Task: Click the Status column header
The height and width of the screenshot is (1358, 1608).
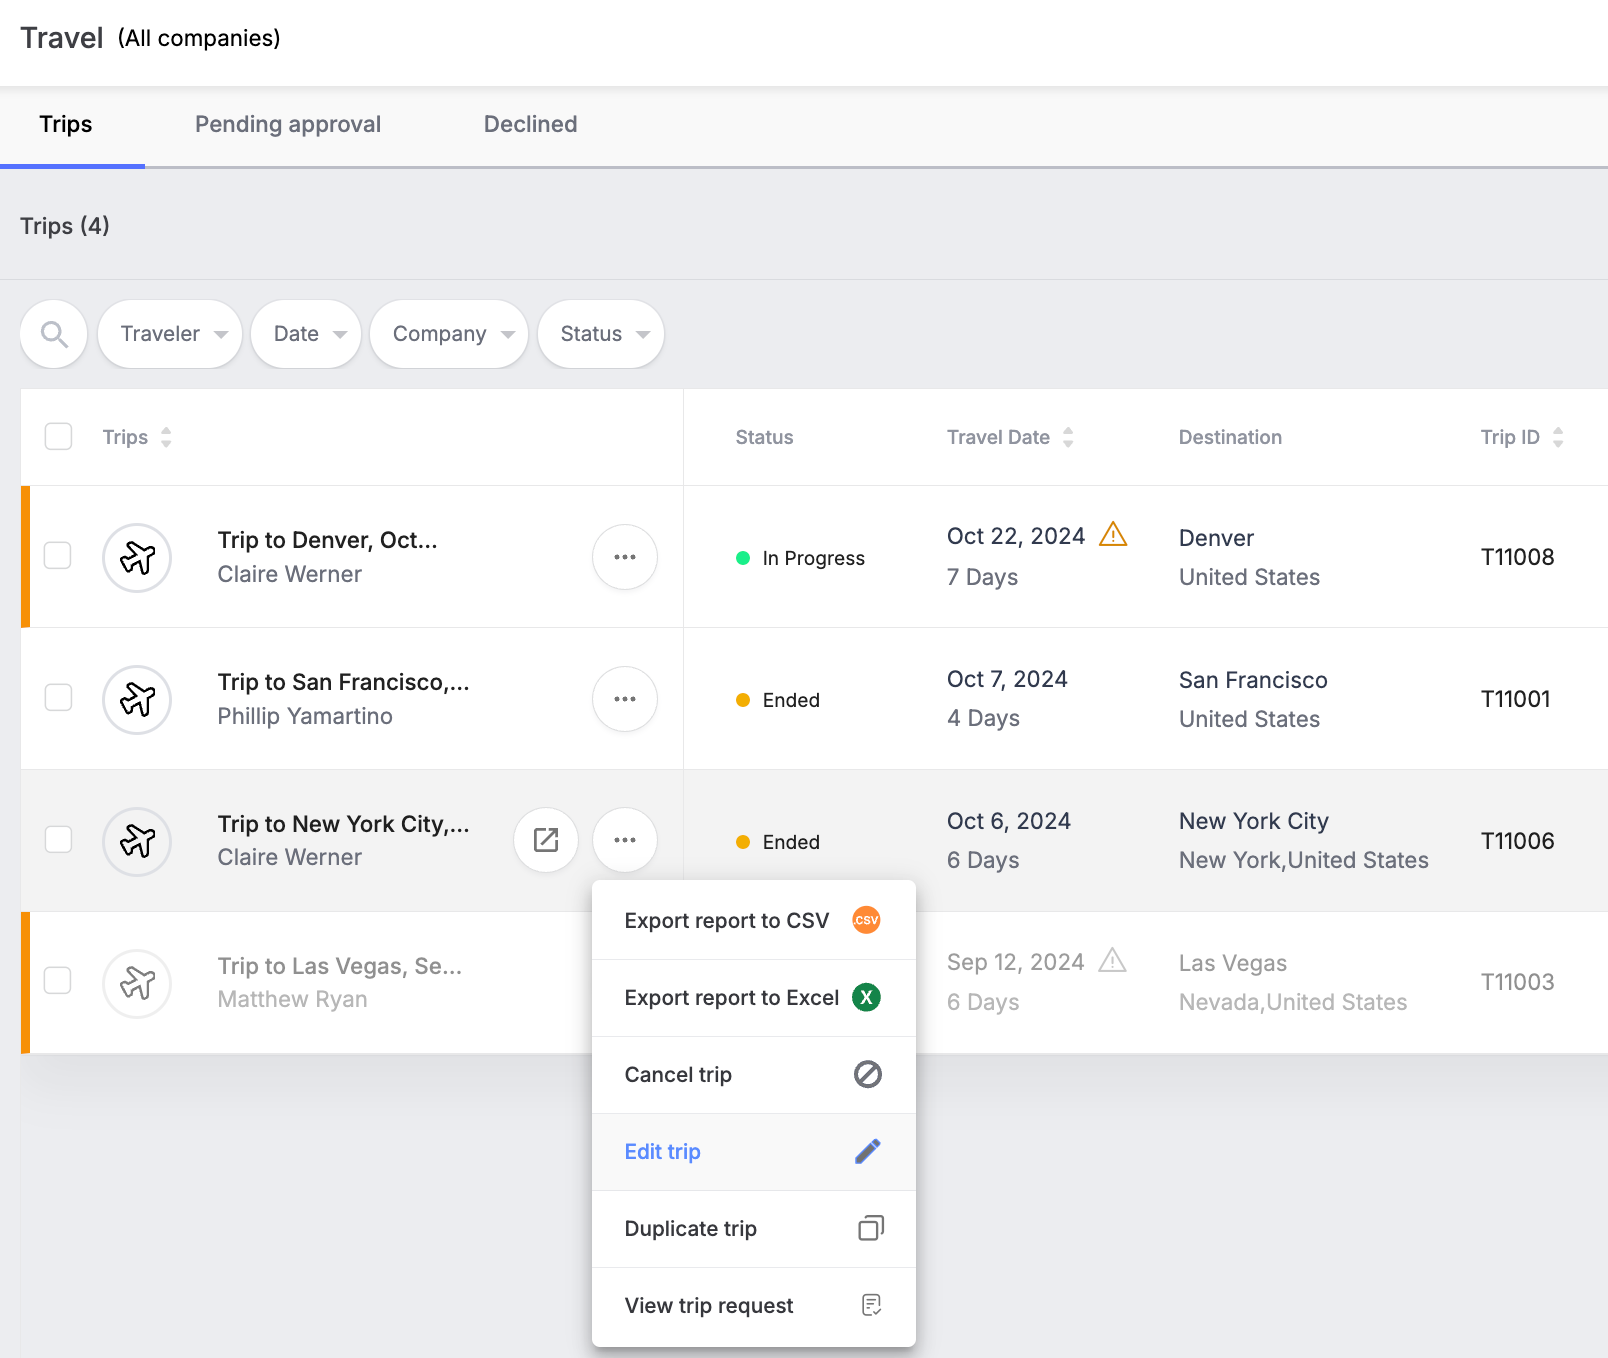Action: 764,437
